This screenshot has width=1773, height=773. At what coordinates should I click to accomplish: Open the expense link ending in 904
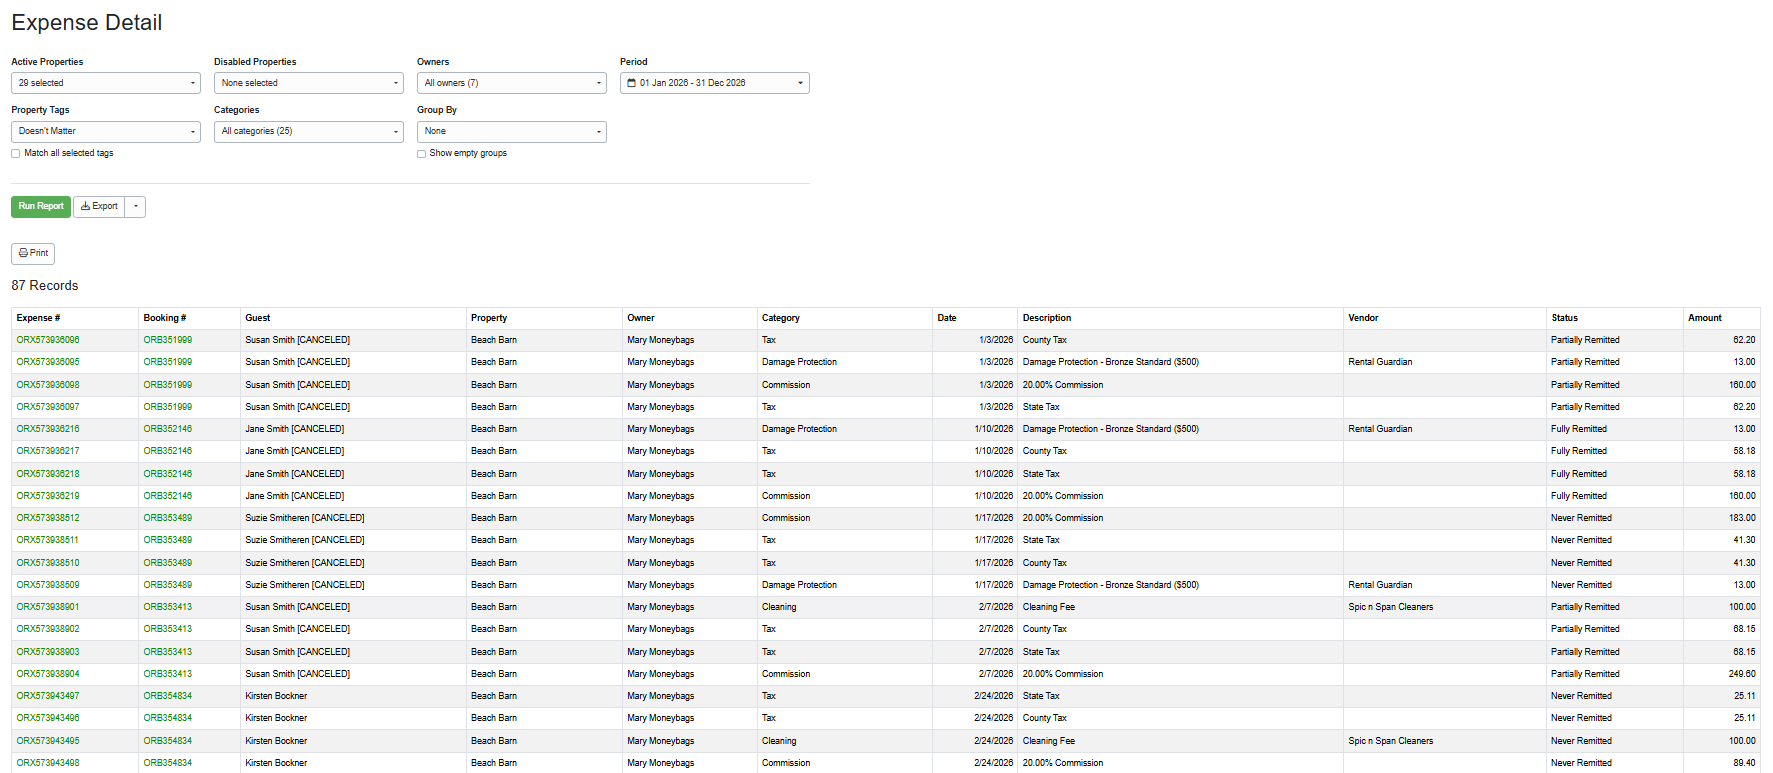(48, 674)
